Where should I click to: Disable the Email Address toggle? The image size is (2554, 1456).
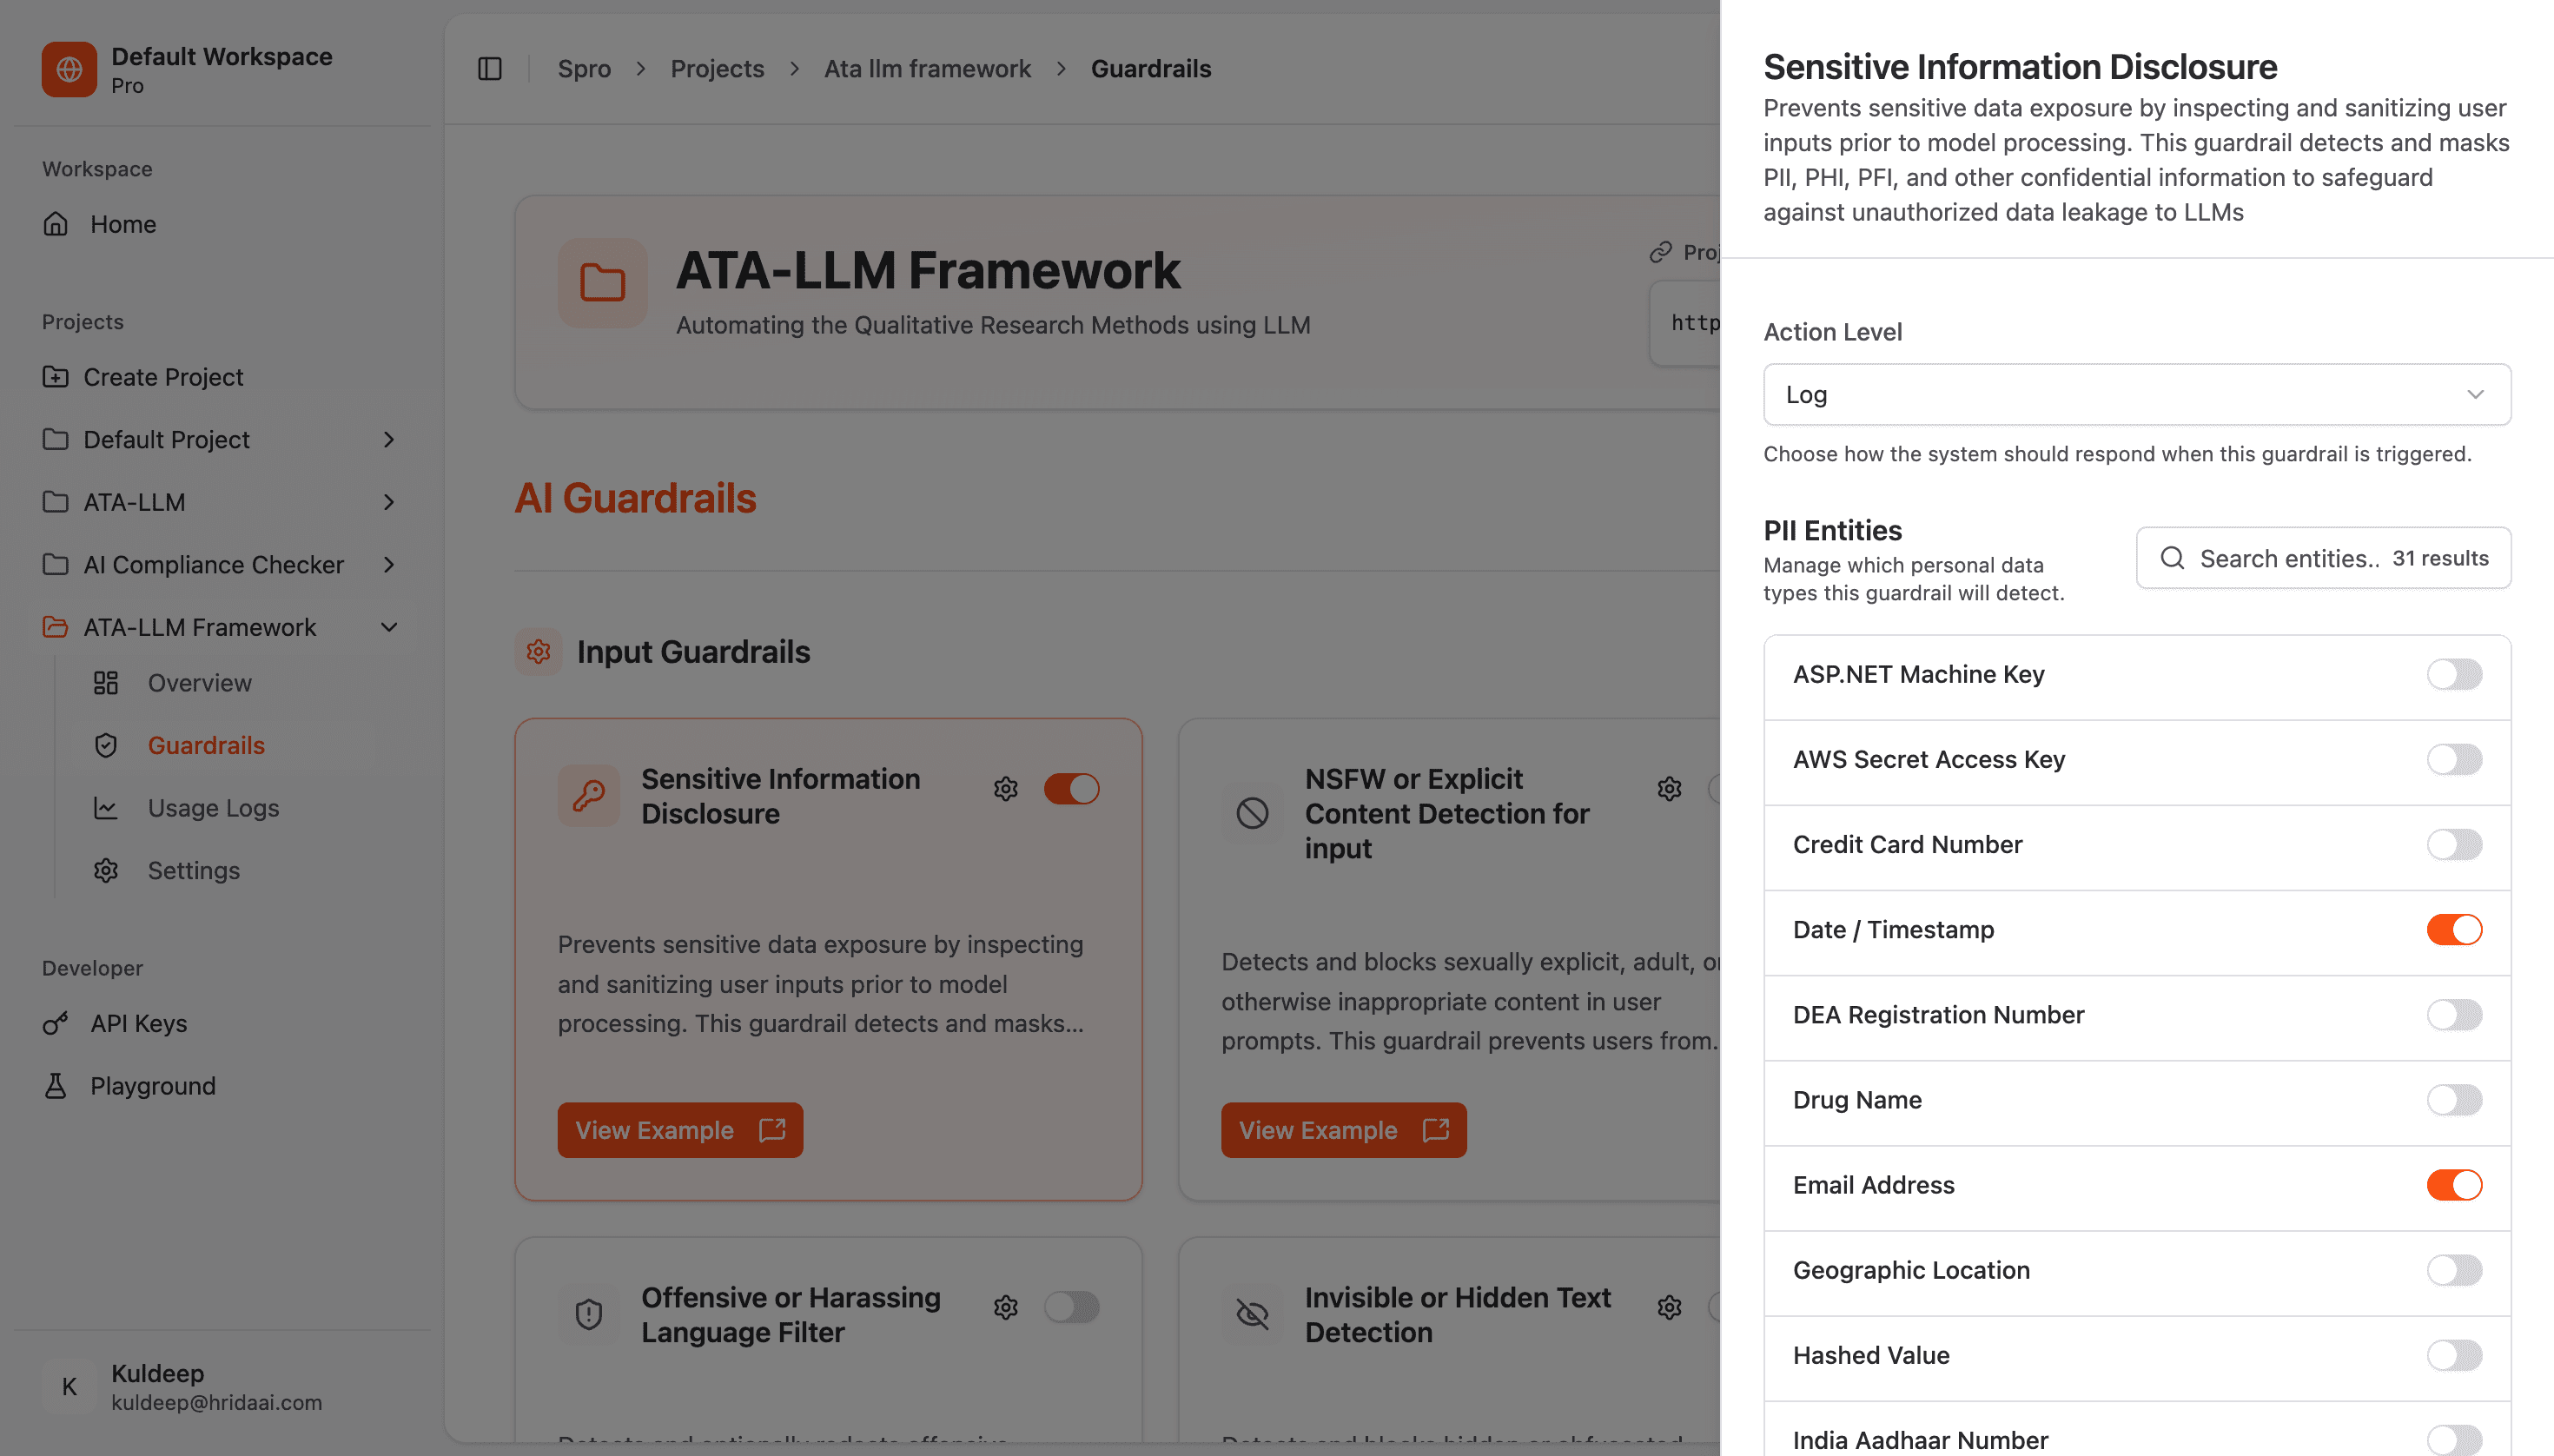pos(2453,1185)
